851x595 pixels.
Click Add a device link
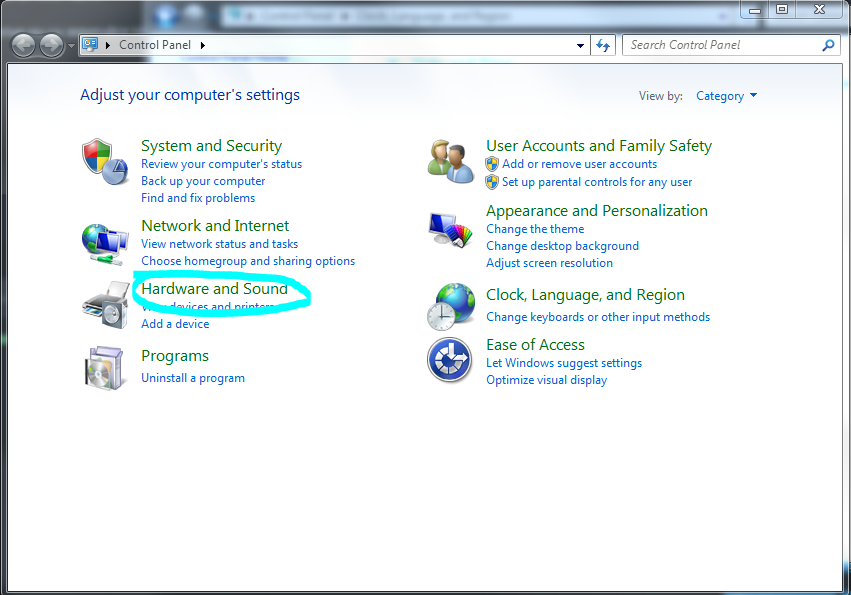coord(175,324)
